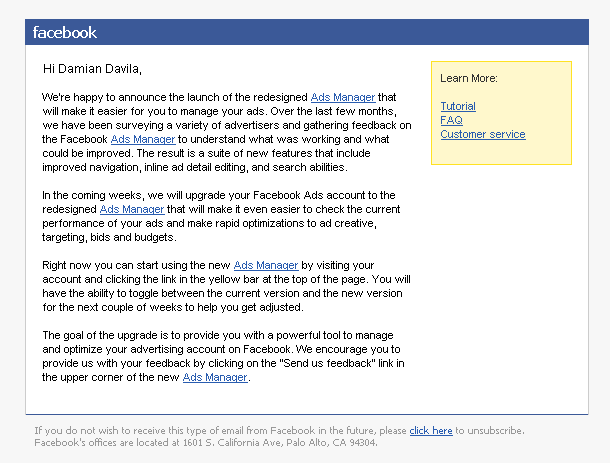Open the FAQ link

451,120
